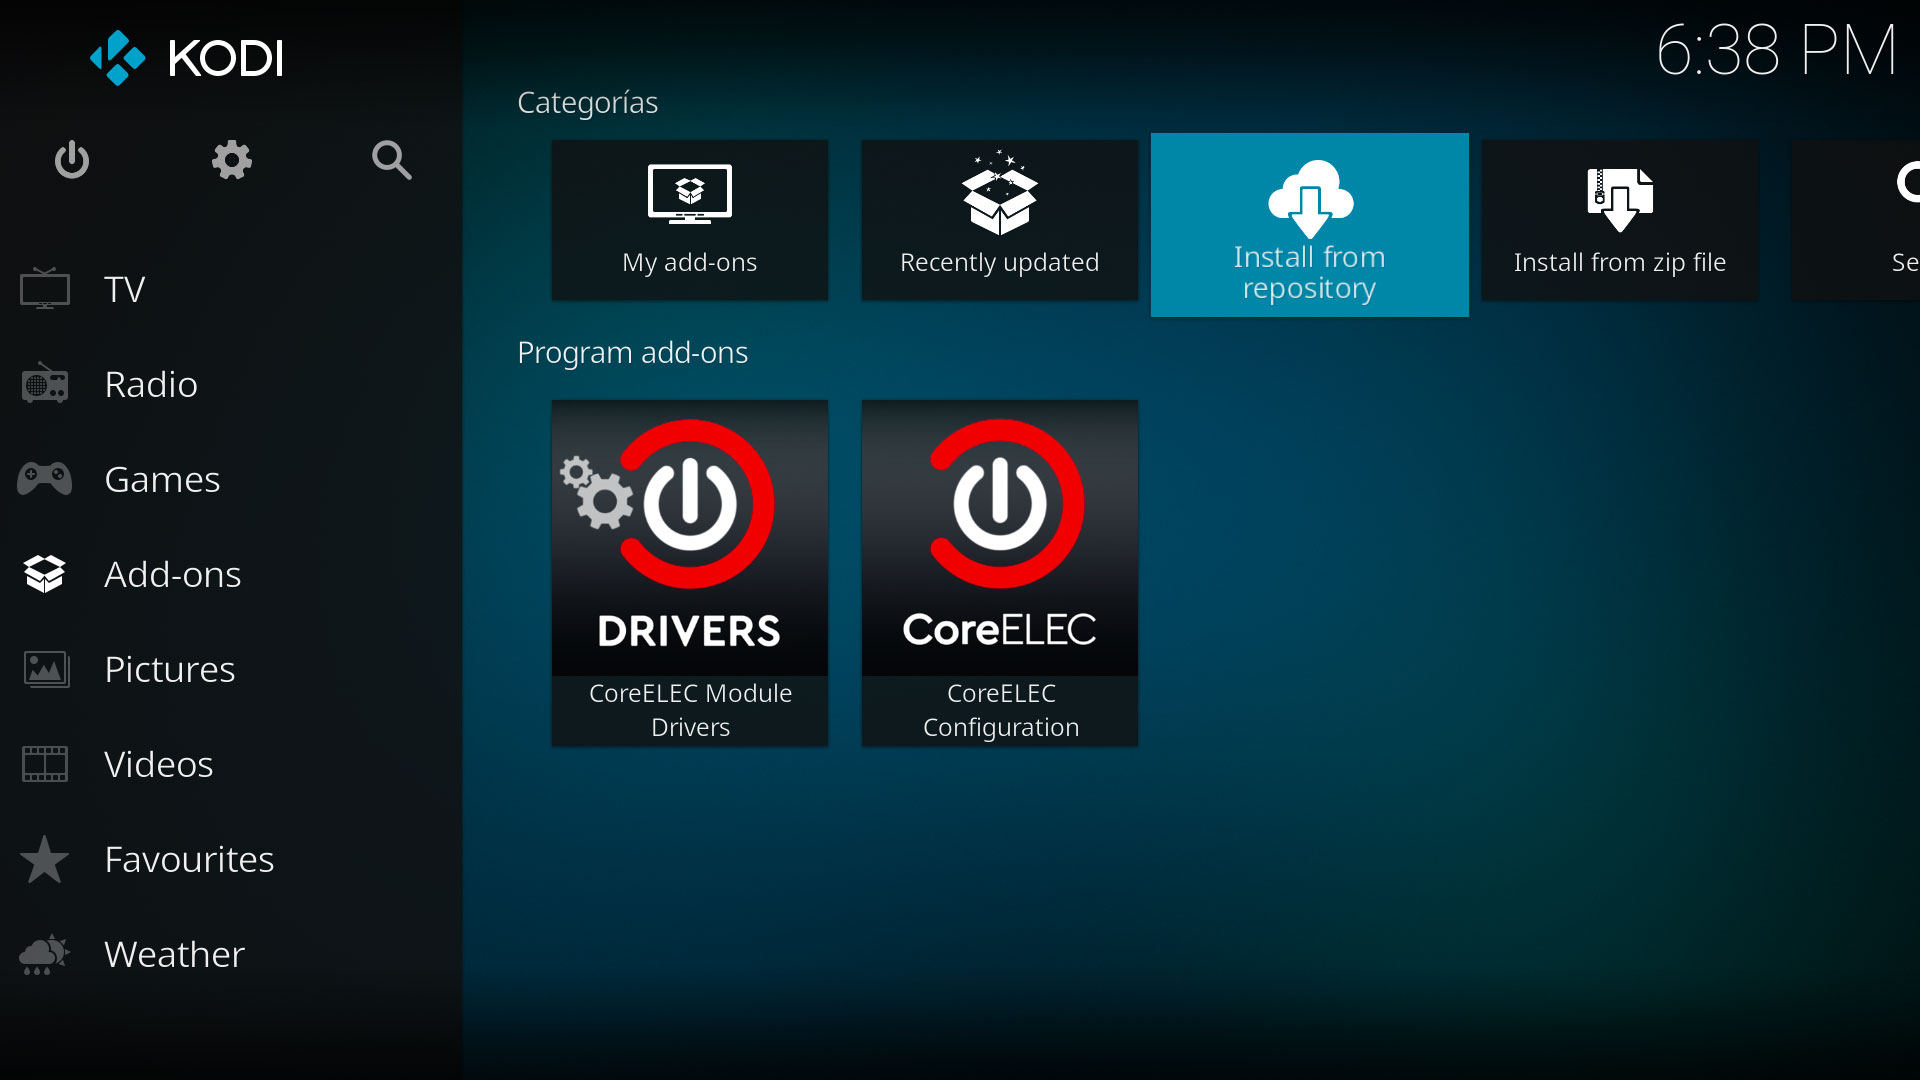Click the power icon
The image size is (1920, 1080).
coord(71,160)
